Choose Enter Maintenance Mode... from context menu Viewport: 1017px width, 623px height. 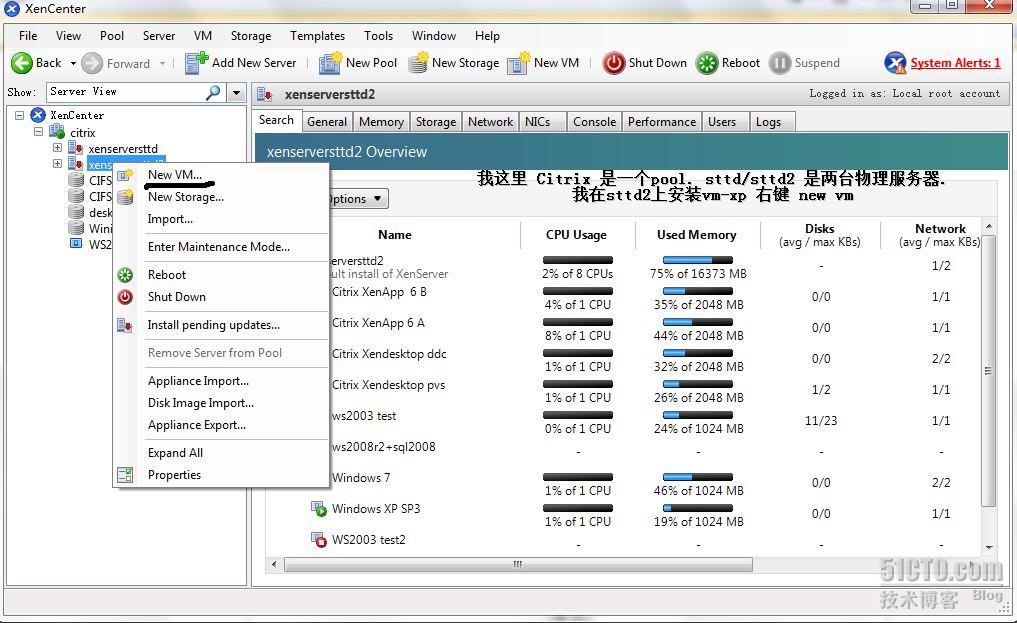coord(219,247)
